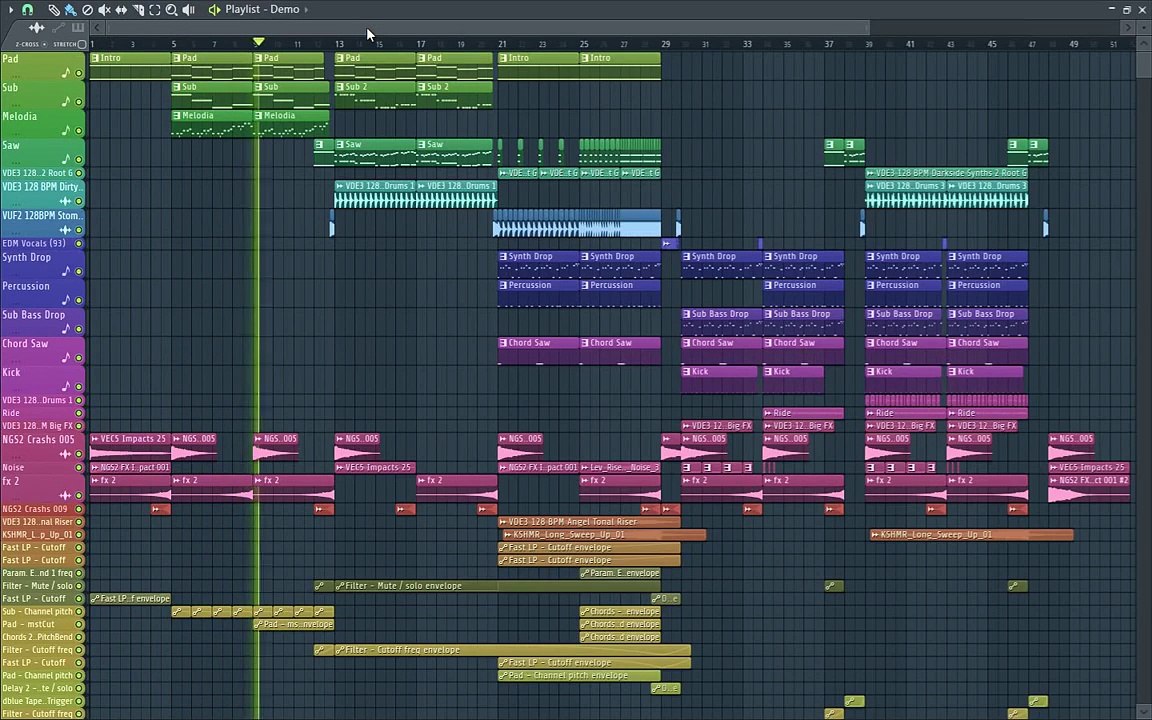The width and height of the screenshot is (1152, 720).
Task: Click the note icon on Percussion track
Action: click(x=66, y=300)
